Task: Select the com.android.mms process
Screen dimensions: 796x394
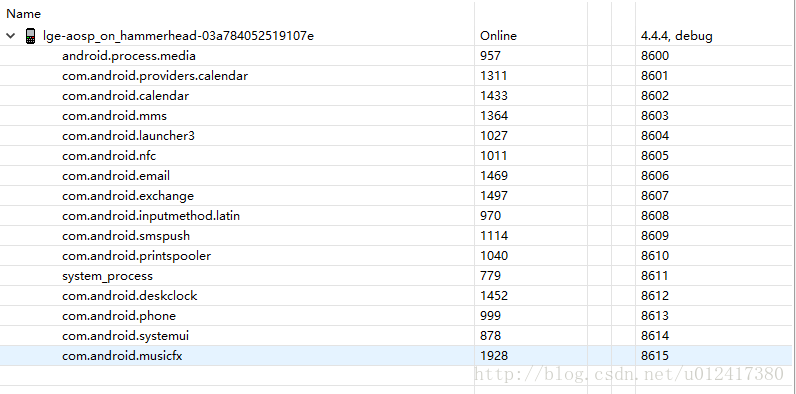Action: click(114, 116)
